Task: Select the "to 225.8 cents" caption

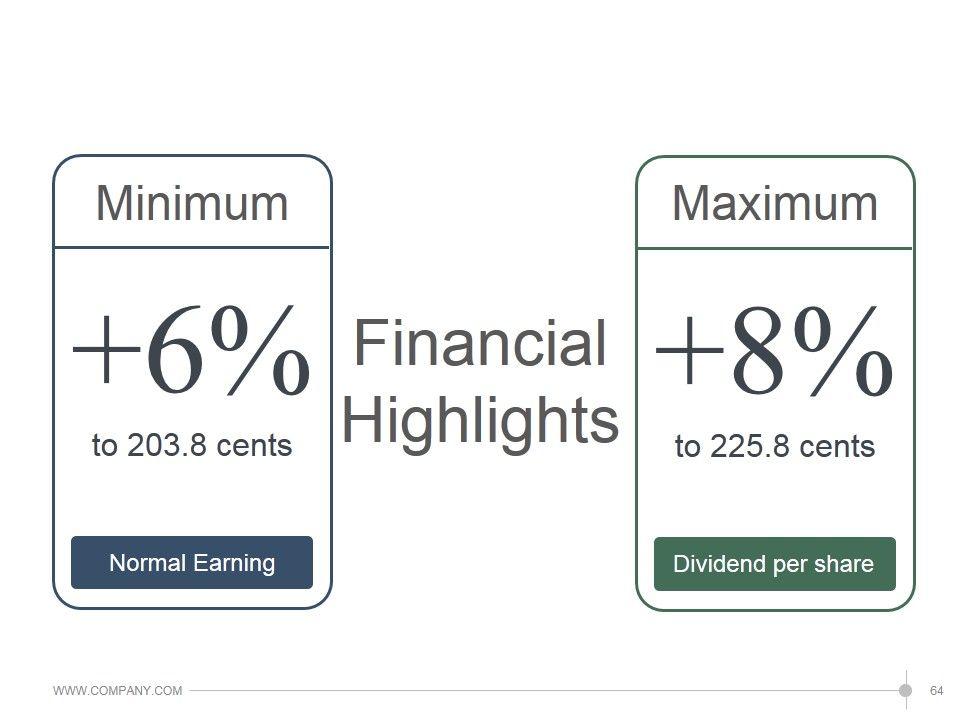Action: click(775, 446)
